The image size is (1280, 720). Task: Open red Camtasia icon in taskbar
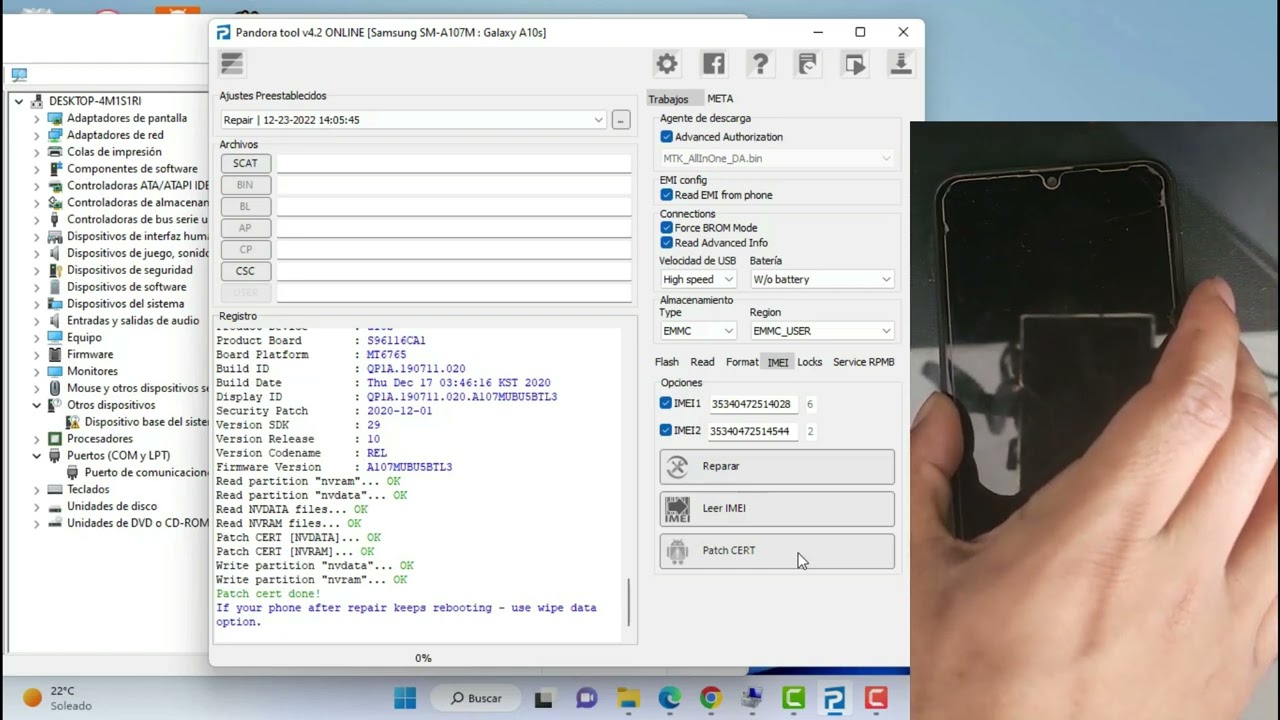coord(876,698)
